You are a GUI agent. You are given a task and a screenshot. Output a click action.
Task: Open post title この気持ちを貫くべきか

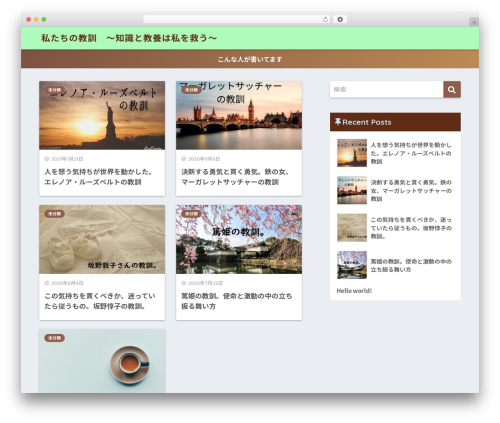(100, 301)
